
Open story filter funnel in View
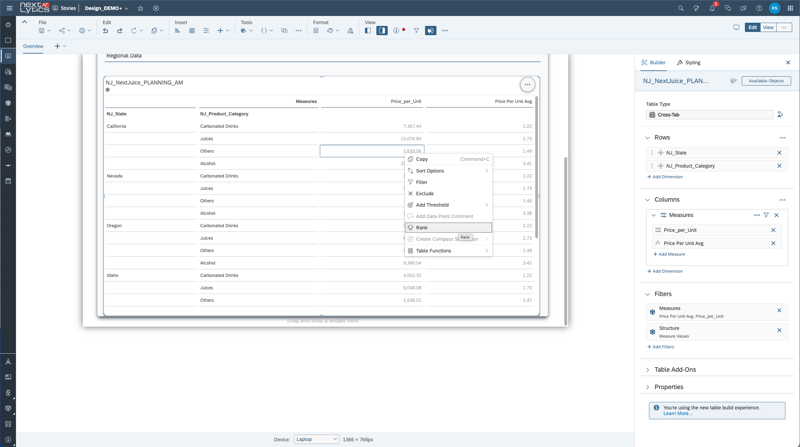[x=416, y=31]
